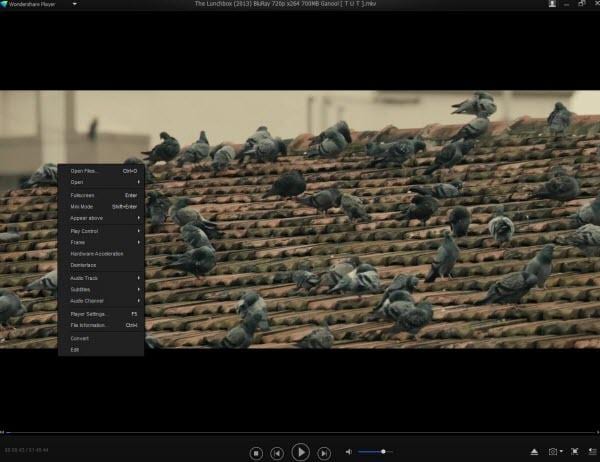Start the video with the Play button
The image size is (600, 462).
pos(300,452)
